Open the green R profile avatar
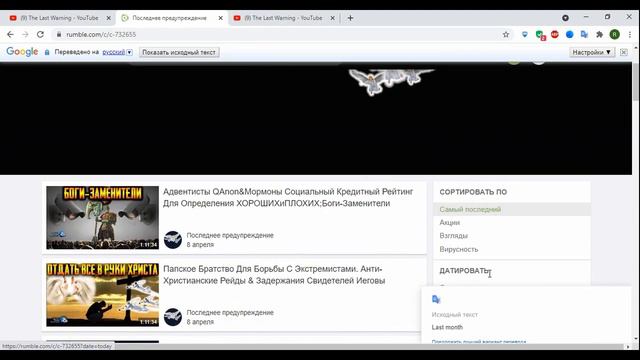The width and height of the screenshot is (640, 360). (615, 35)
